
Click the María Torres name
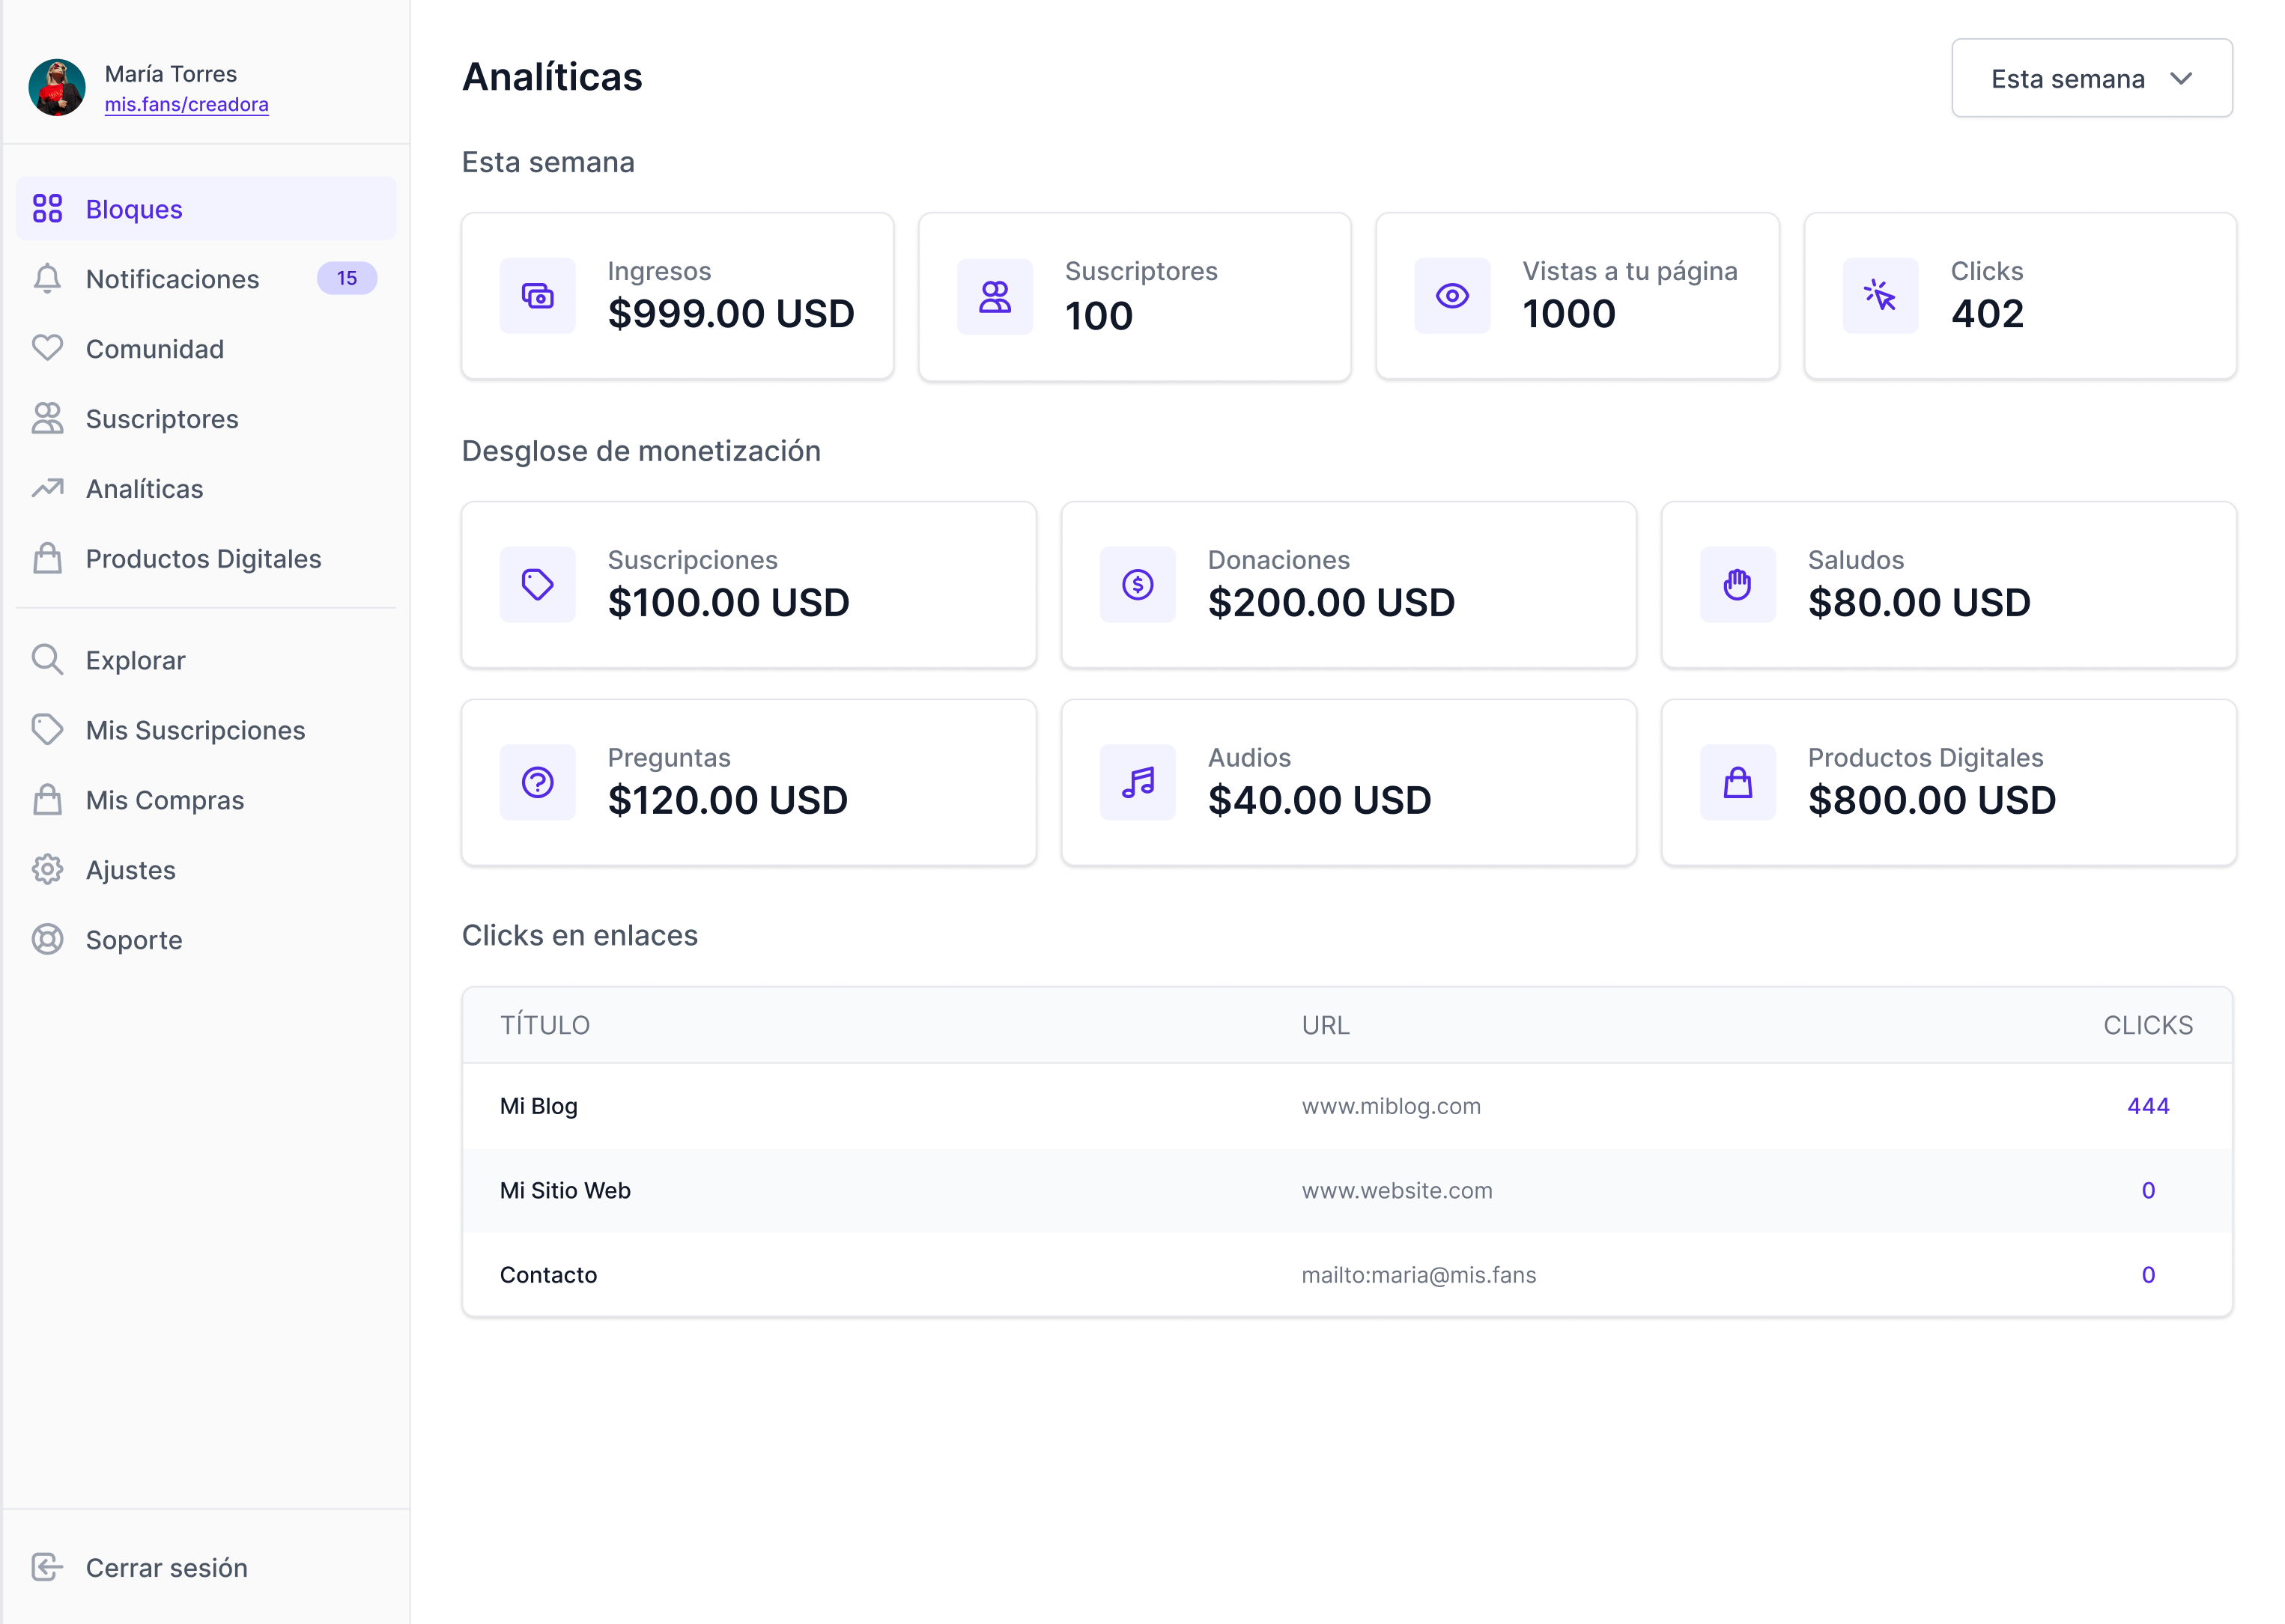click(171, 74)
